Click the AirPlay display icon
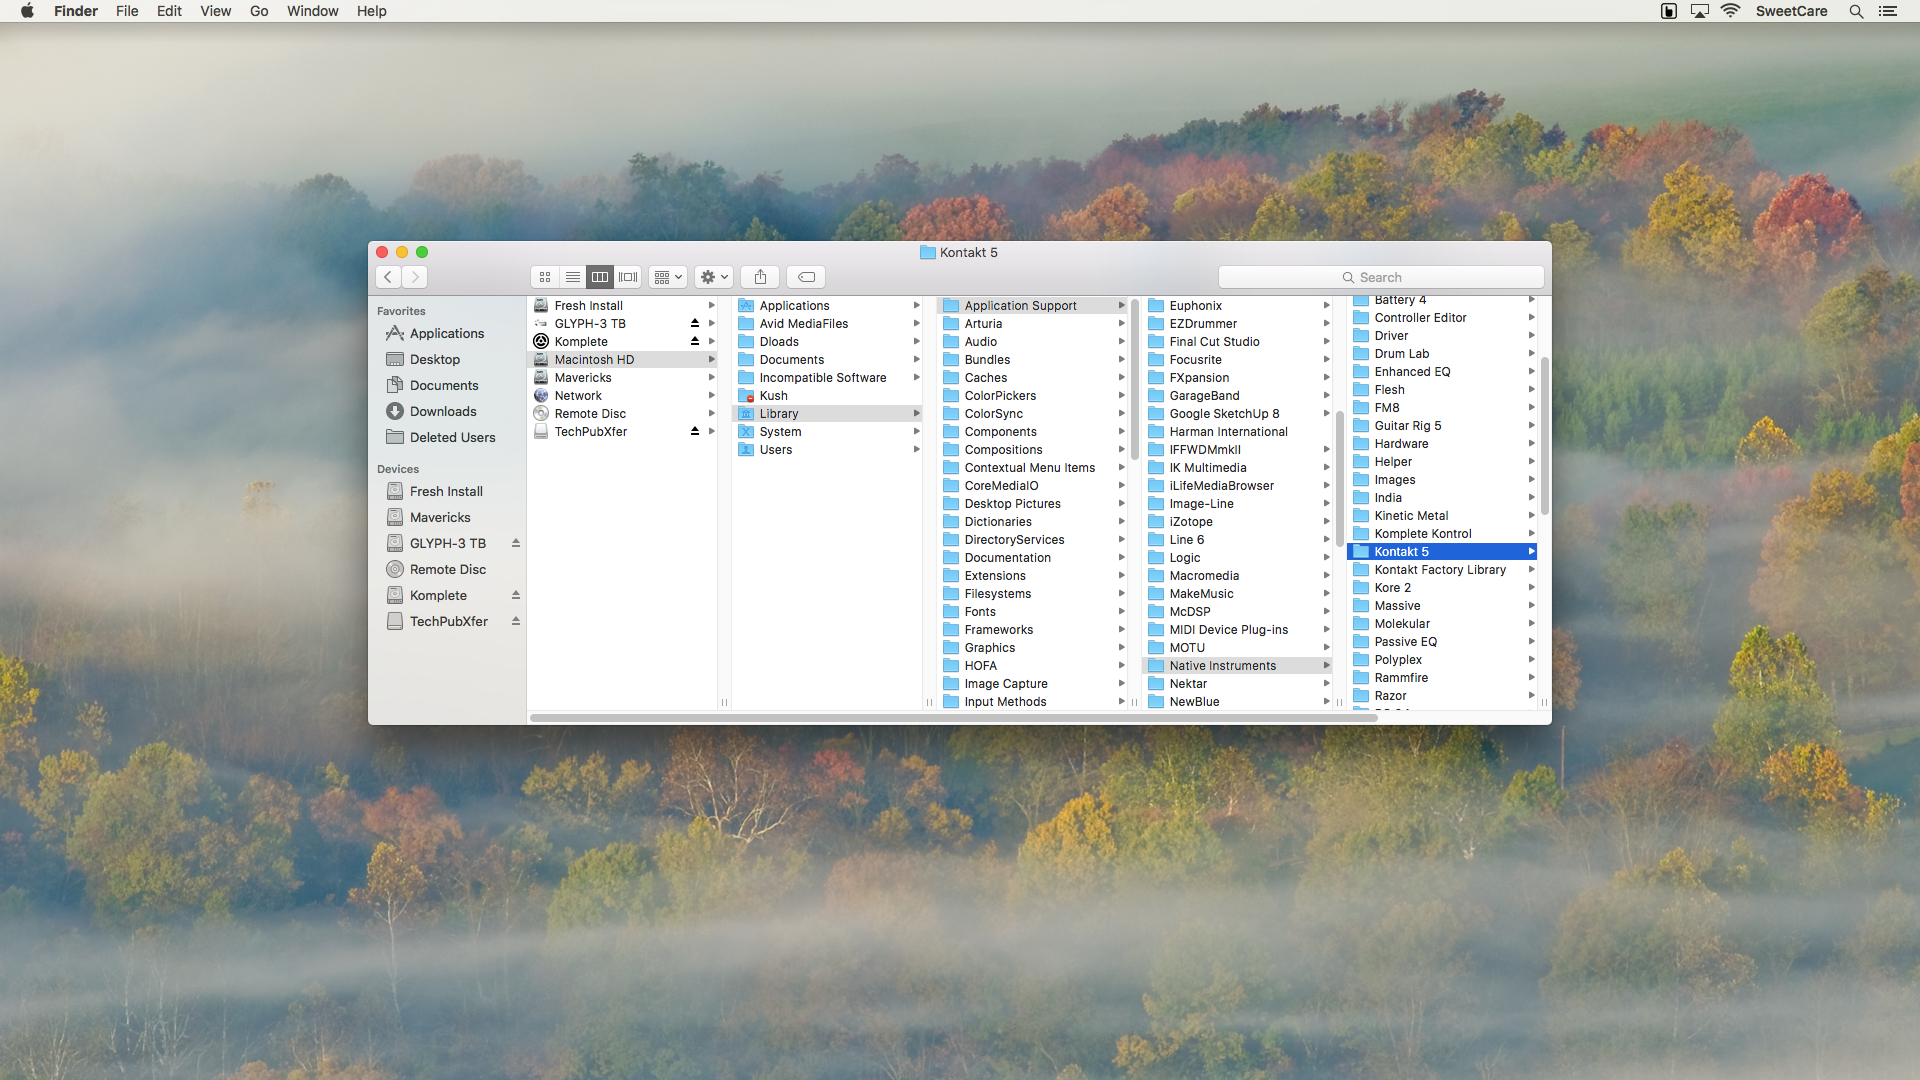This screenshot has height=1080, width=1920. 1700,11
